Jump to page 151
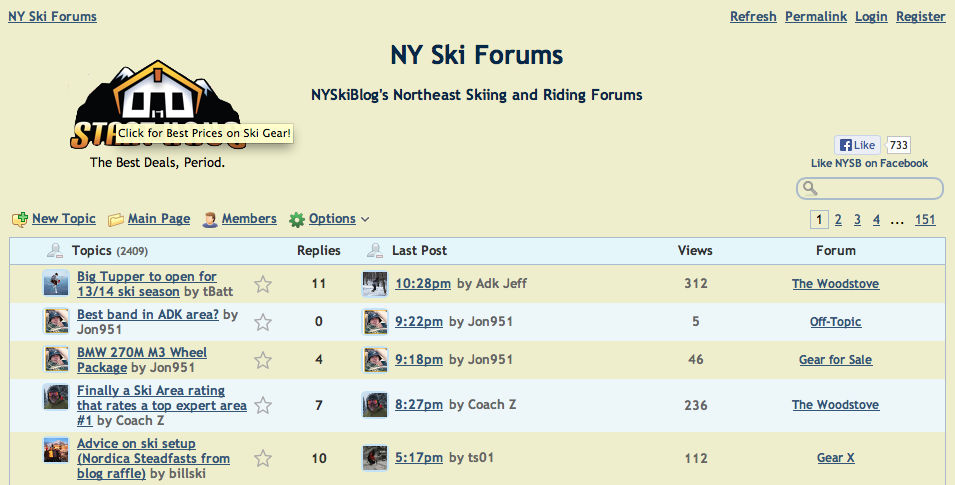The height and width of the screenshot is (485, 955). click(925, 220)
